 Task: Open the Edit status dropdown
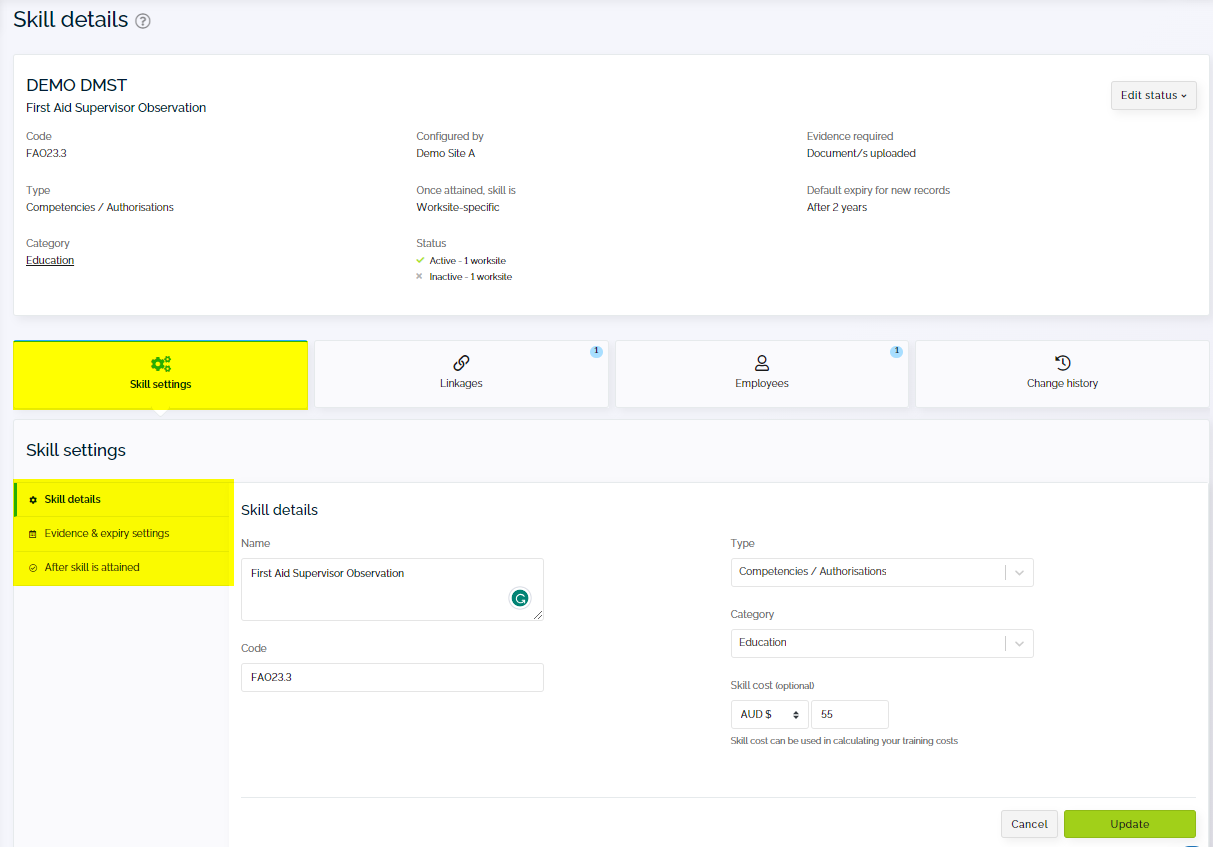[1153, 95]
